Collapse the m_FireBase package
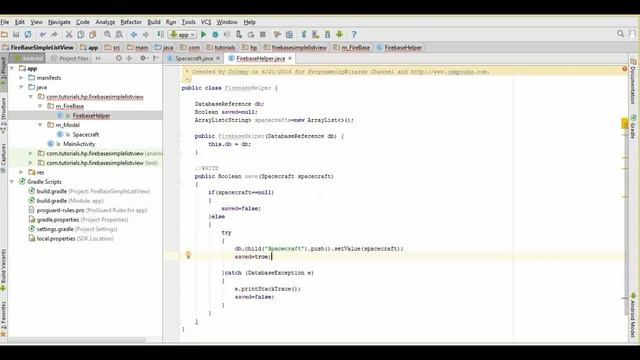The image size is (640, 360). tap(40, 106)
